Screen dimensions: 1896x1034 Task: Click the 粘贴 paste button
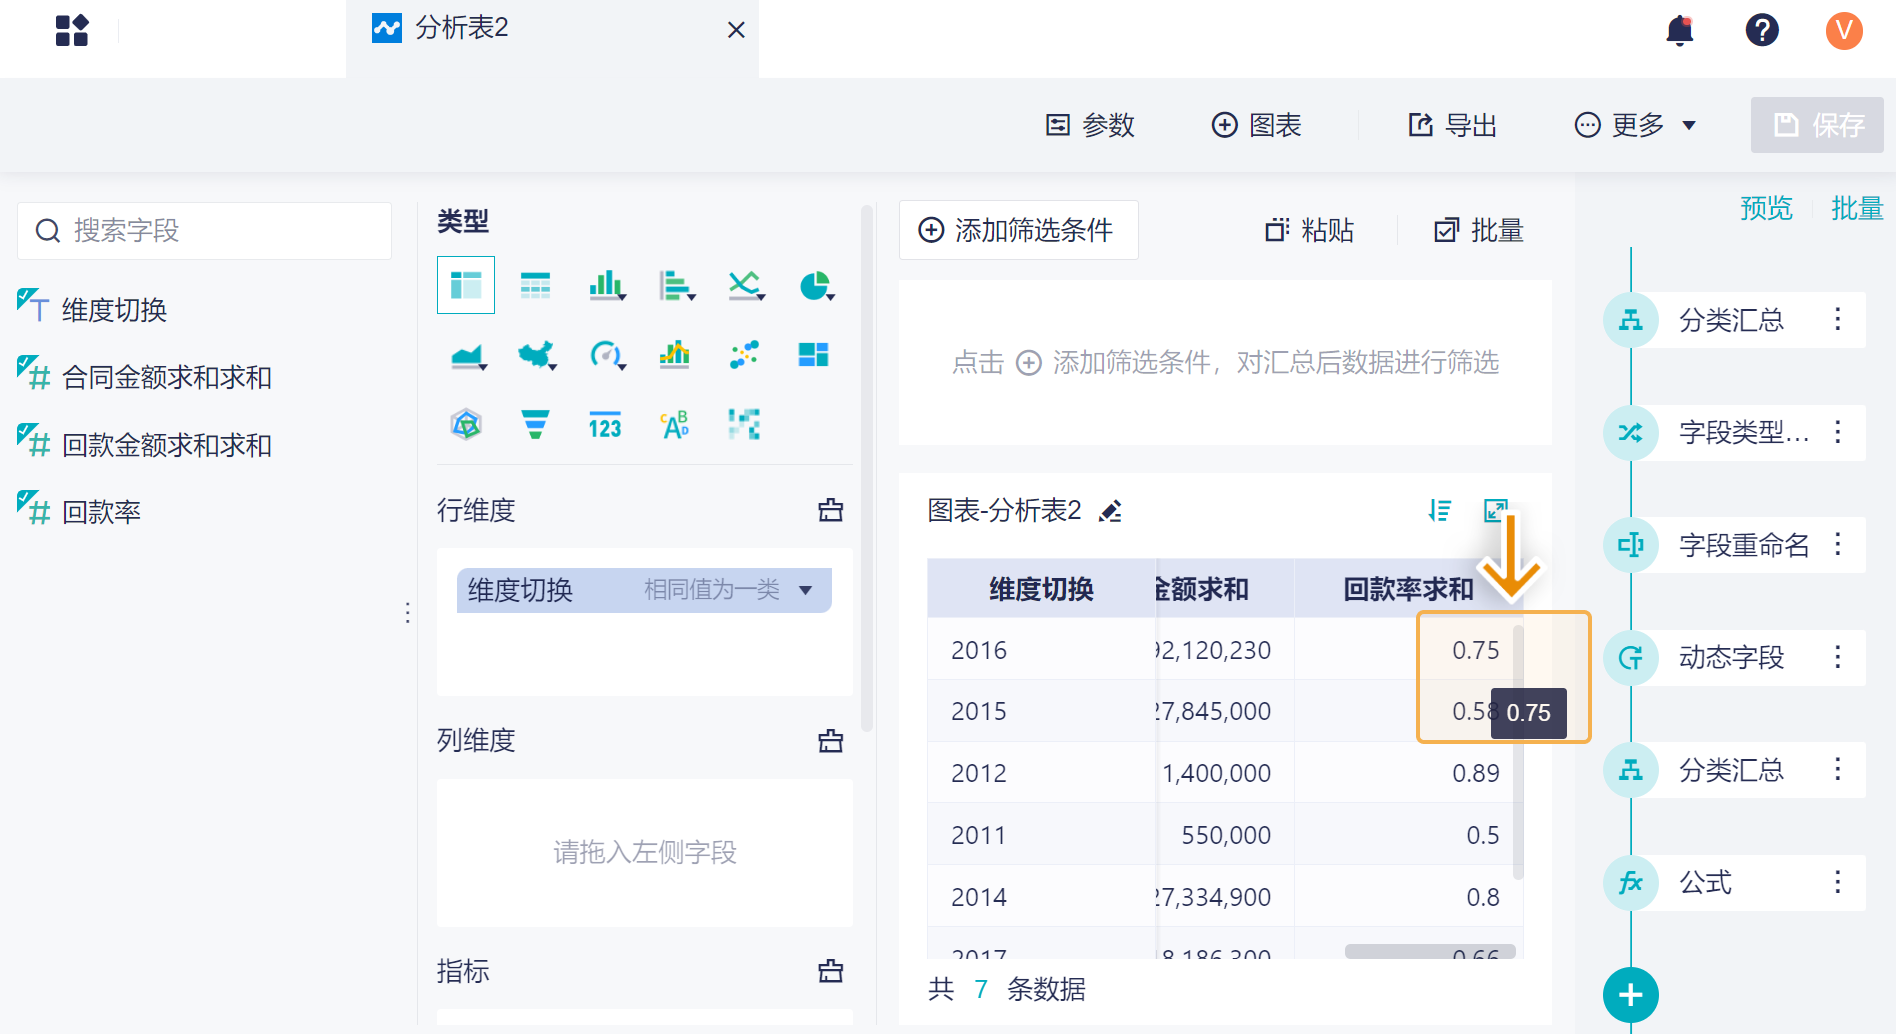click(1309, 230)
